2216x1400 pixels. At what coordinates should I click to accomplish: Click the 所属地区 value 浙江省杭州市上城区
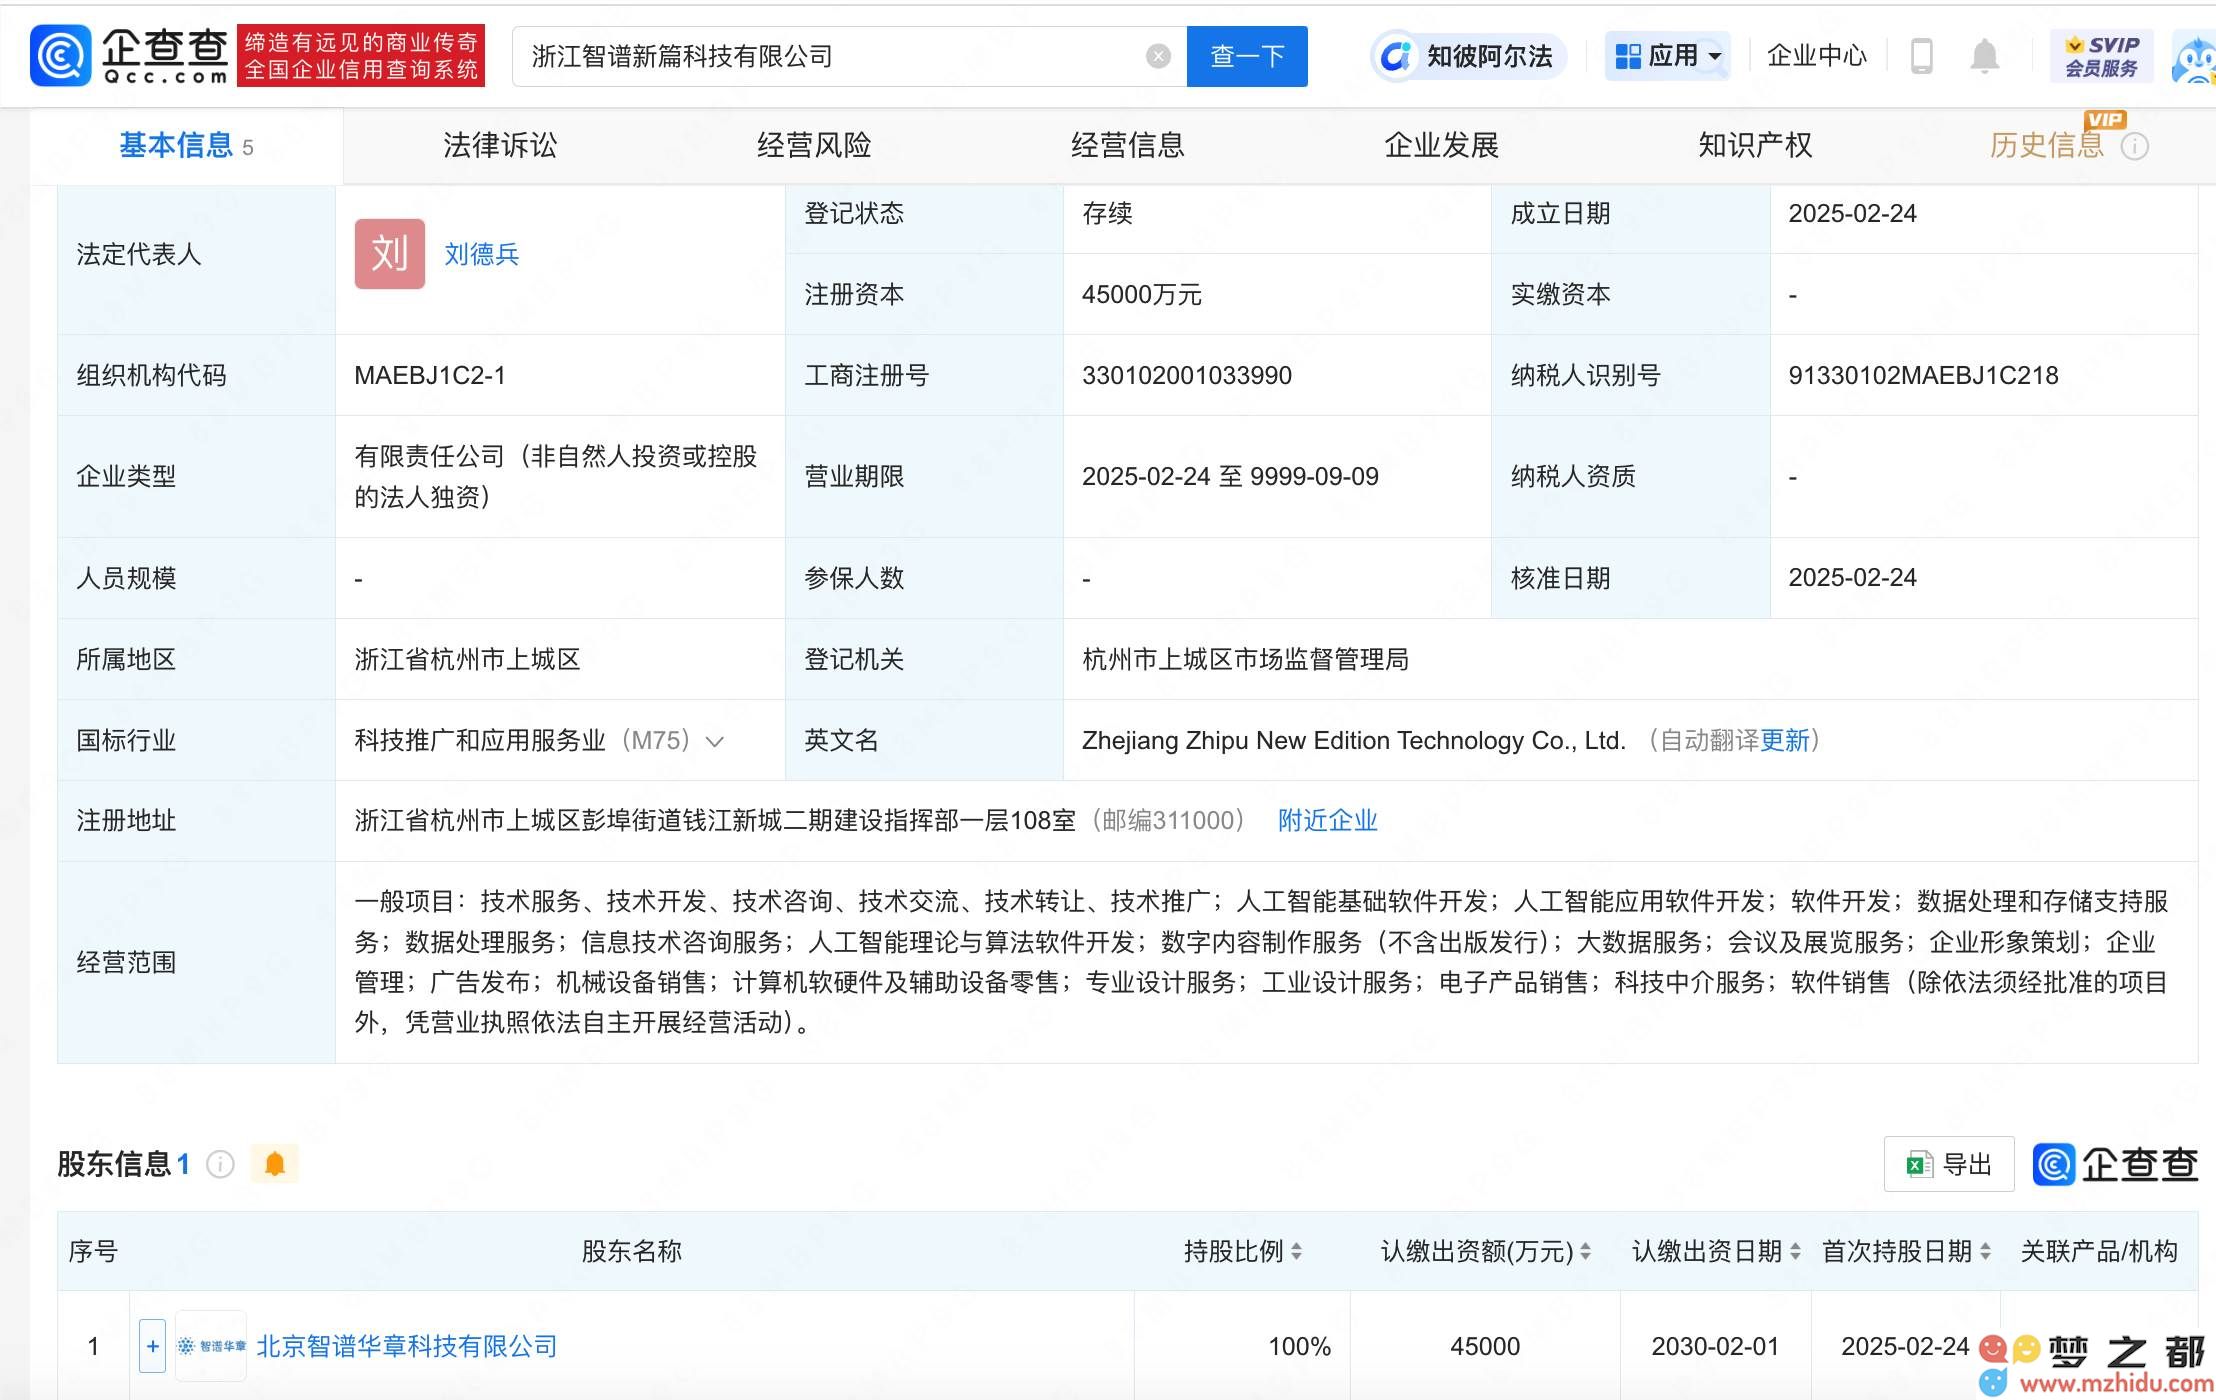point(467,660)
